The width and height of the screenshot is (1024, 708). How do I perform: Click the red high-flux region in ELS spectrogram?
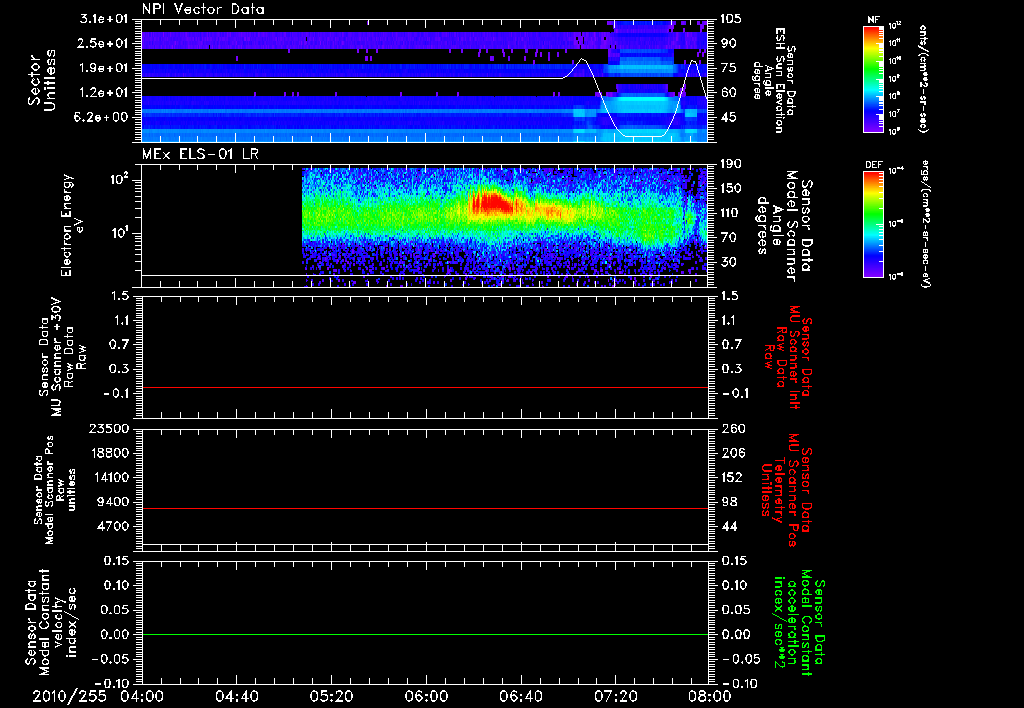(491, 203)
